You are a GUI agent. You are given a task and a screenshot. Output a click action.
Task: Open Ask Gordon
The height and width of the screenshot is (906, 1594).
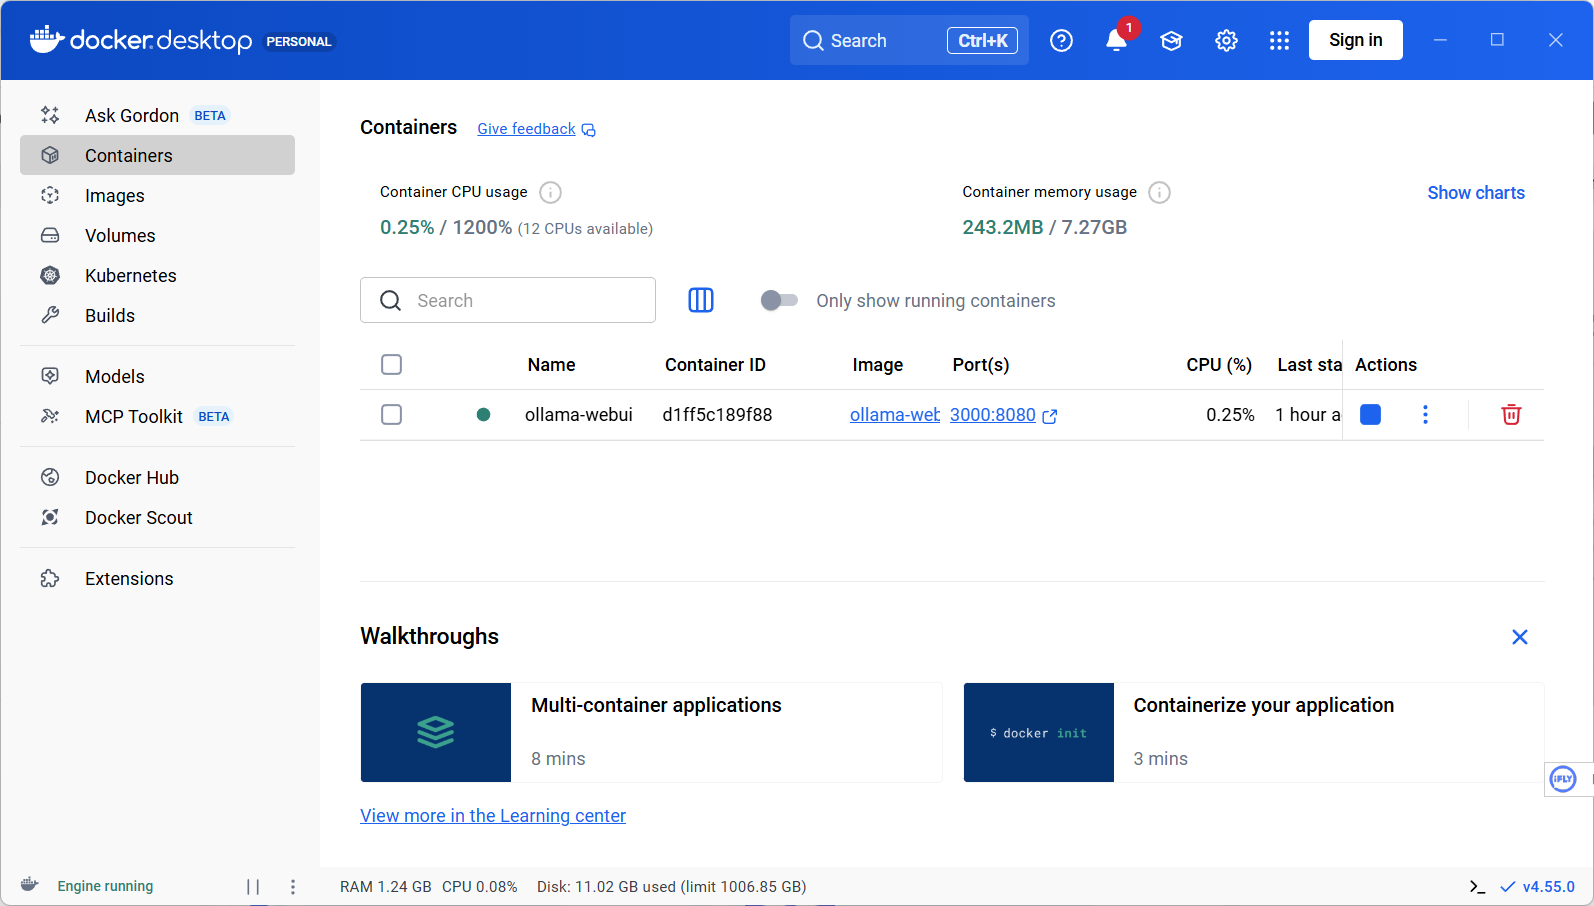pos(157,115)
